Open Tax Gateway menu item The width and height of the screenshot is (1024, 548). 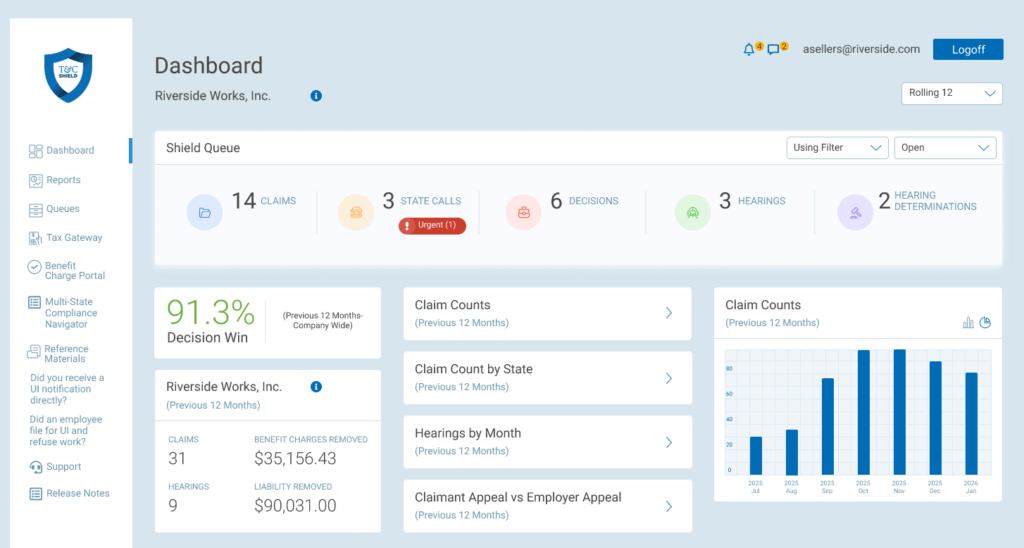(74, 238)
